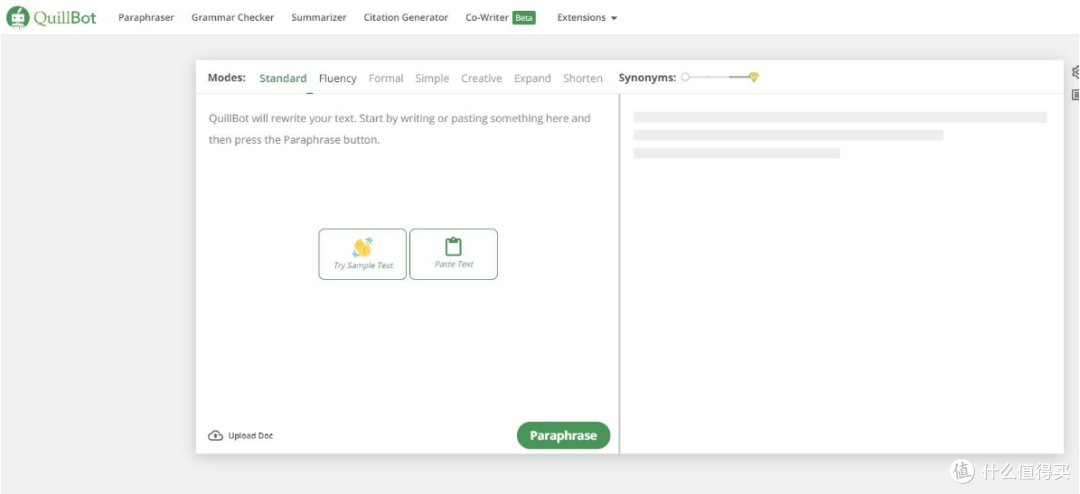Adjust the Synonyms slider
The image size is (1080, 494).
(x=720, y=77)
